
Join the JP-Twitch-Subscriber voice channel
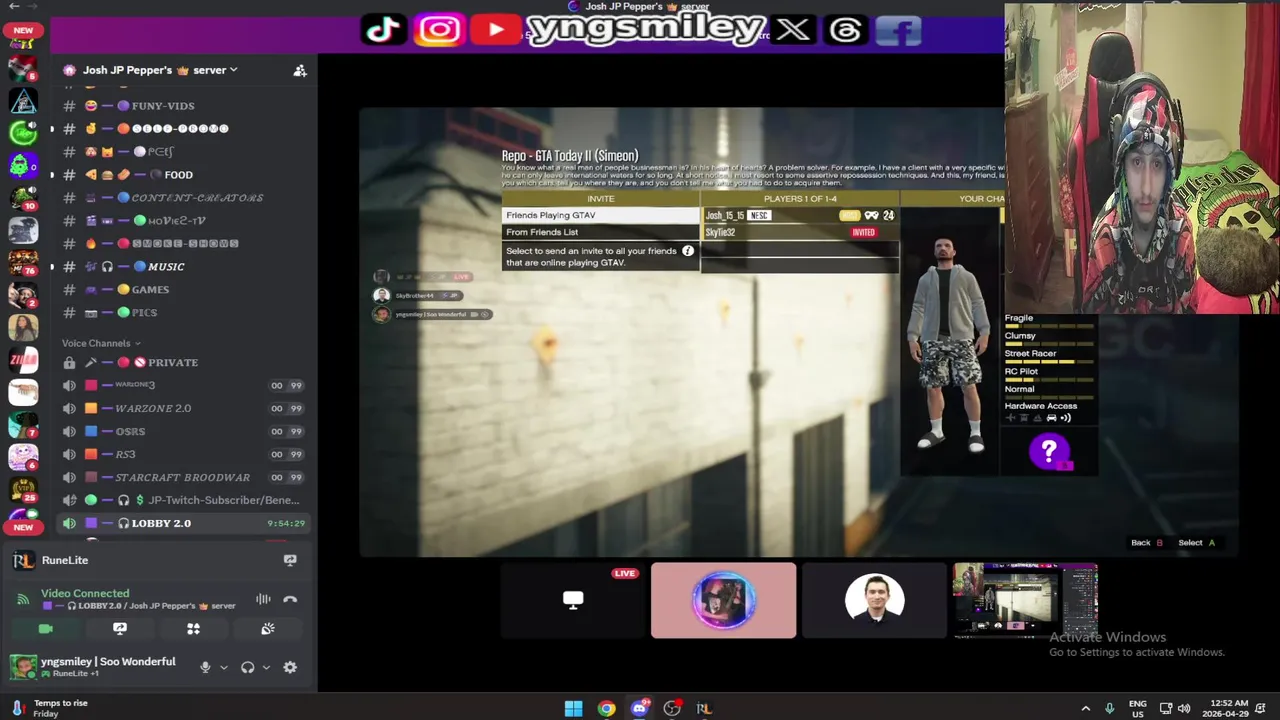pyautogui.click(x=185, y=500)
